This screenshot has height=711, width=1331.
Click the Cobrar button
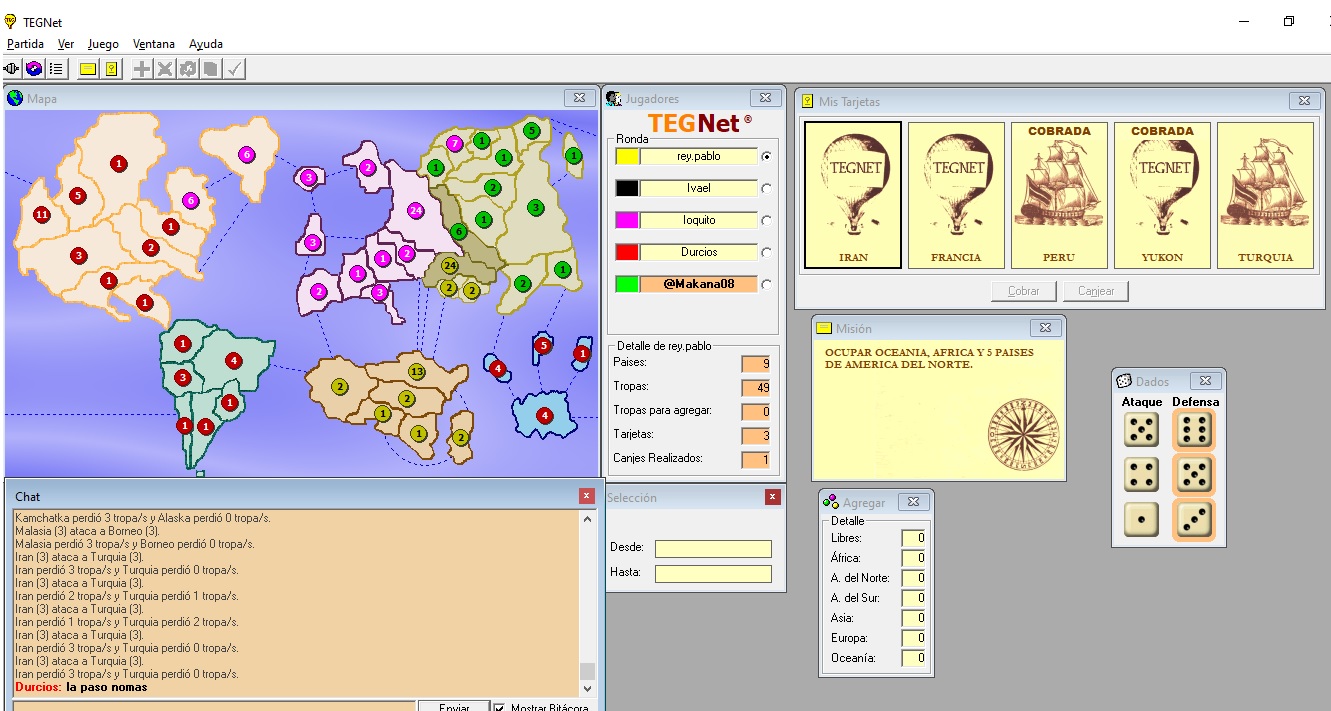[x=1023, y=291]
